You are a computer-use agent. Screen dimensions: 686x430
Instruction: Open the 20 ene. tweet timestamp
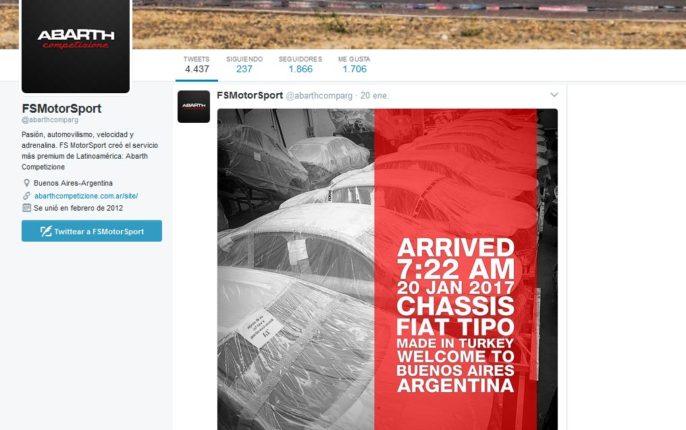coord(374,96)
